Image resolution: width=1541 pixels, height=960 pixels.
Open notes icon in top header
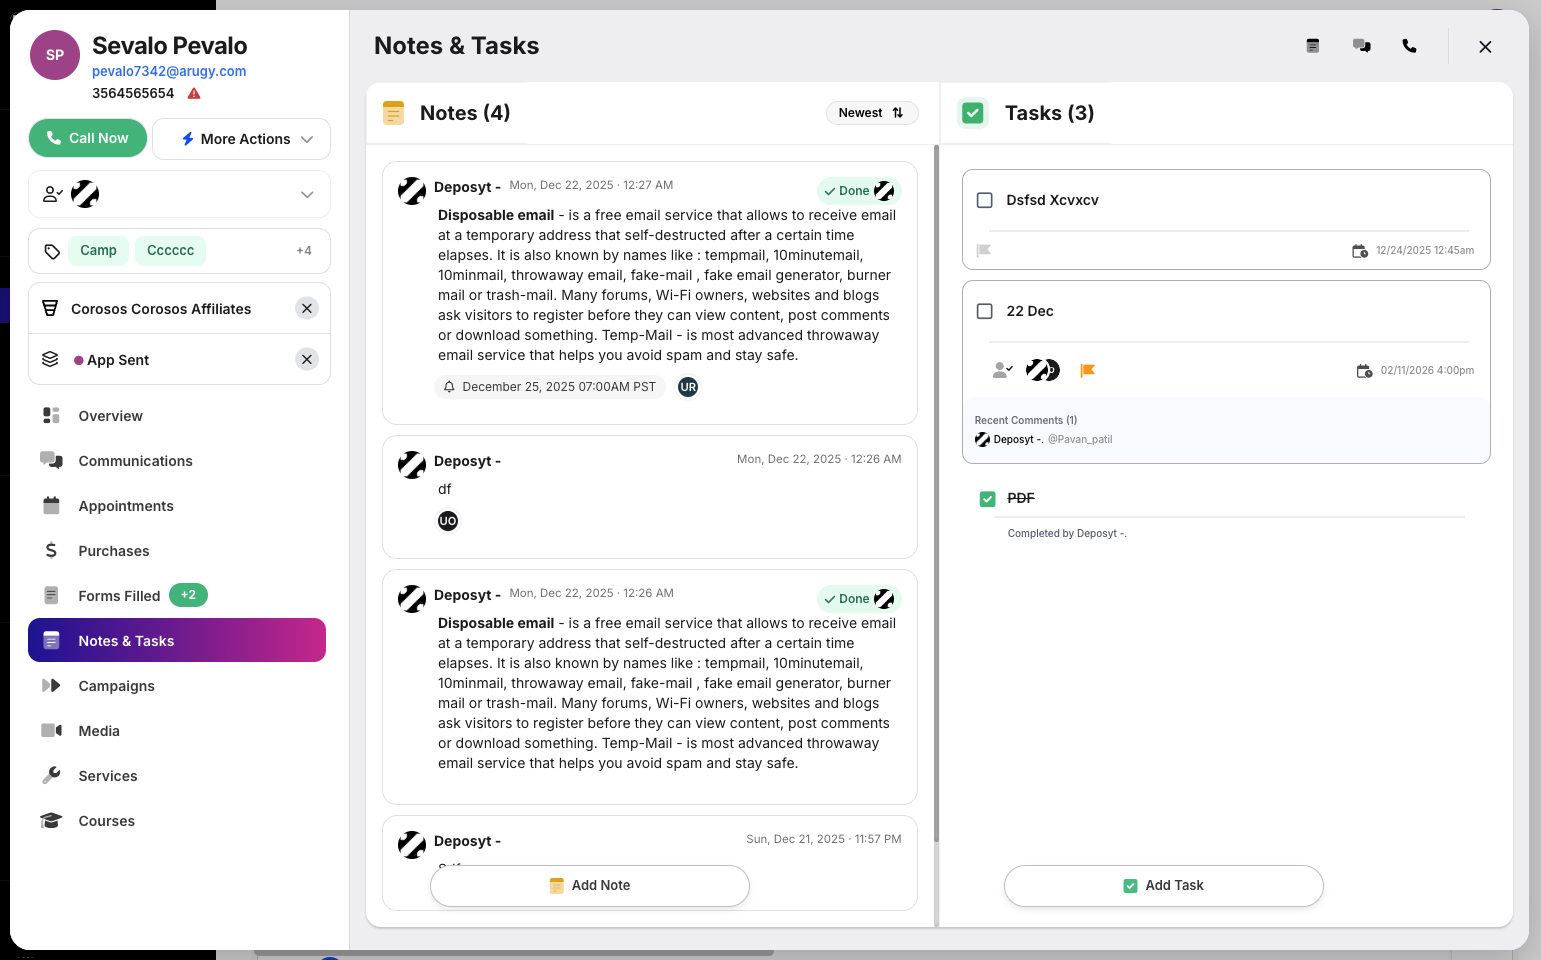click(x=1313, y=46)
